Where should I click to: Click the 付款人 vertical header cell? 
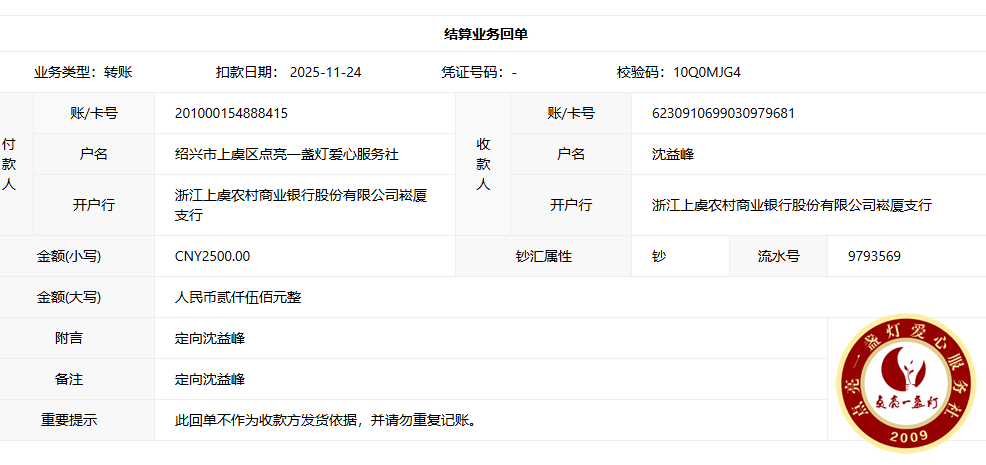coord(9,164)
